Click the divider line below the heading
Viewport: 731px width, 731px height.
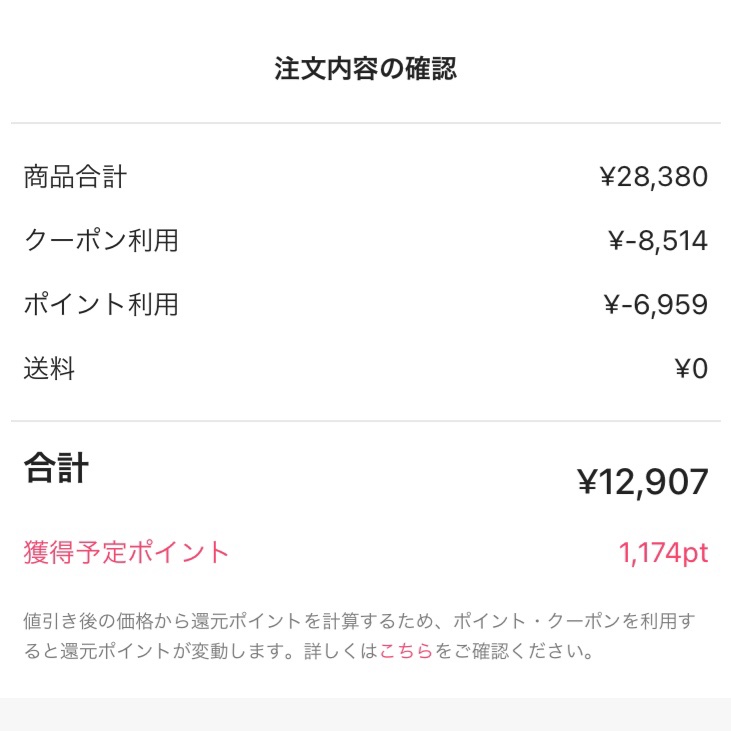tap(366, 123)
